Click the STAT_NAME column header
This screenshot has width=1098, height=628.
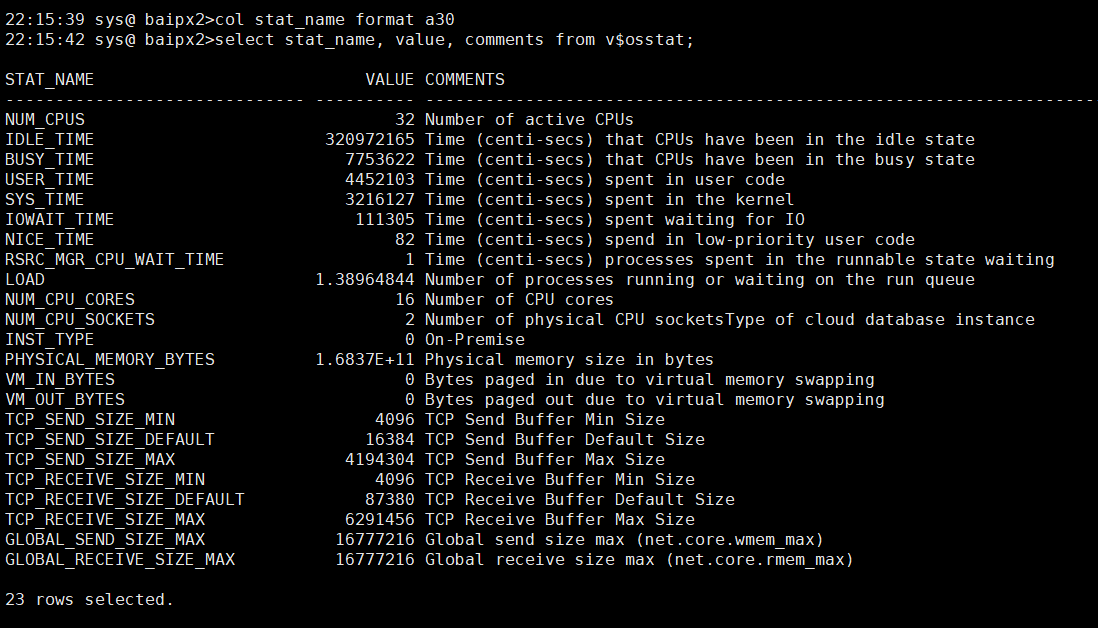pos(49,79)
